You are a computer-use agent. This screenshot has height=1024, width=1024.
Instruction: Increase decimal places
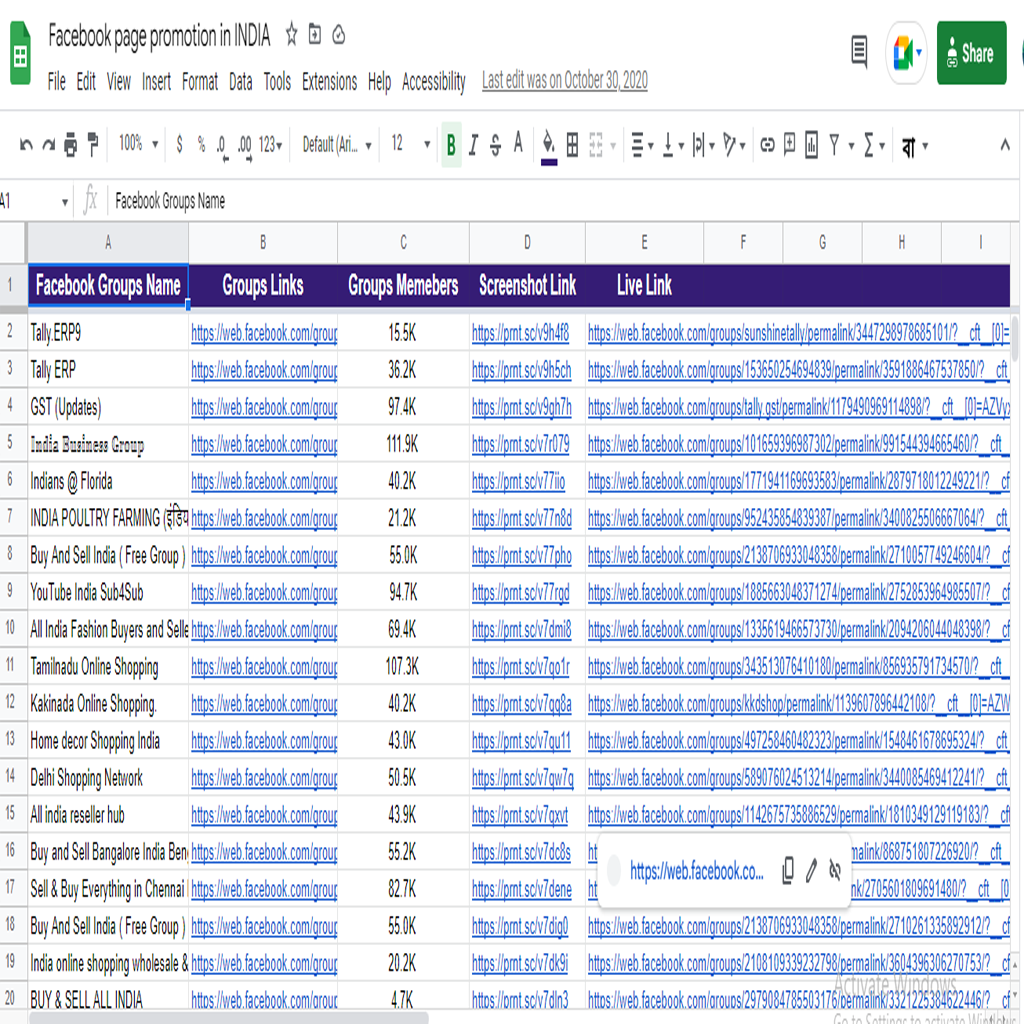coord(245,146)
